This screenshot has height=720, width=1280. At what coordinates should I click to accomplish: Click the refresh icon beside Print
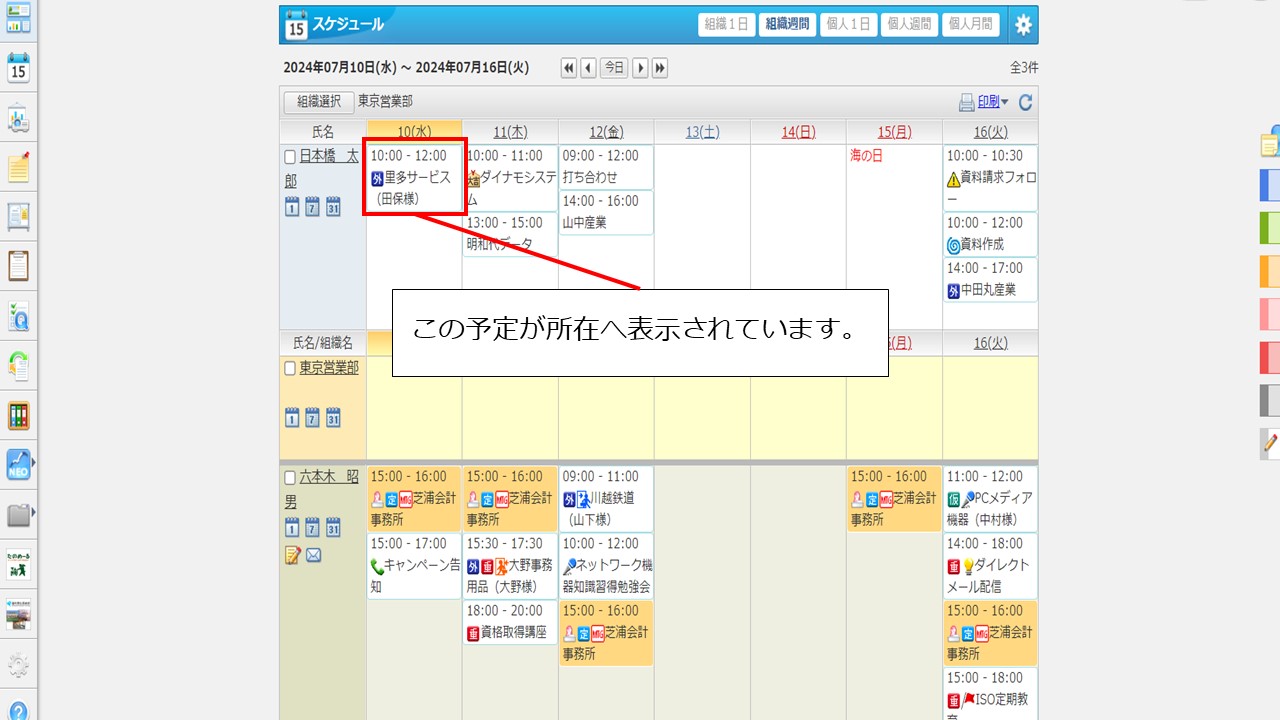pyautogui.click(x=1025, y=102)
